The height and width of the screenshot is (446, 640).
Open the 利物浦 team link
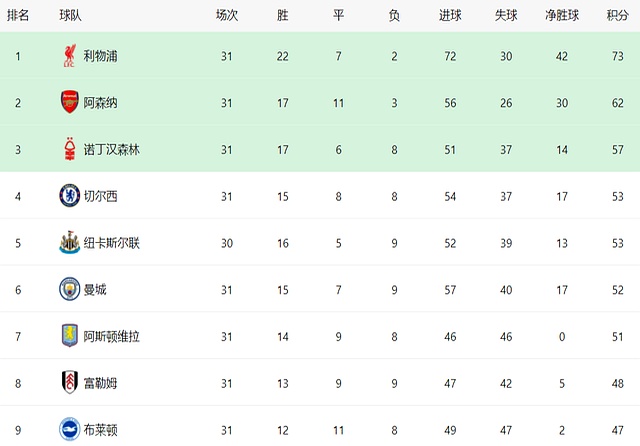101,56
